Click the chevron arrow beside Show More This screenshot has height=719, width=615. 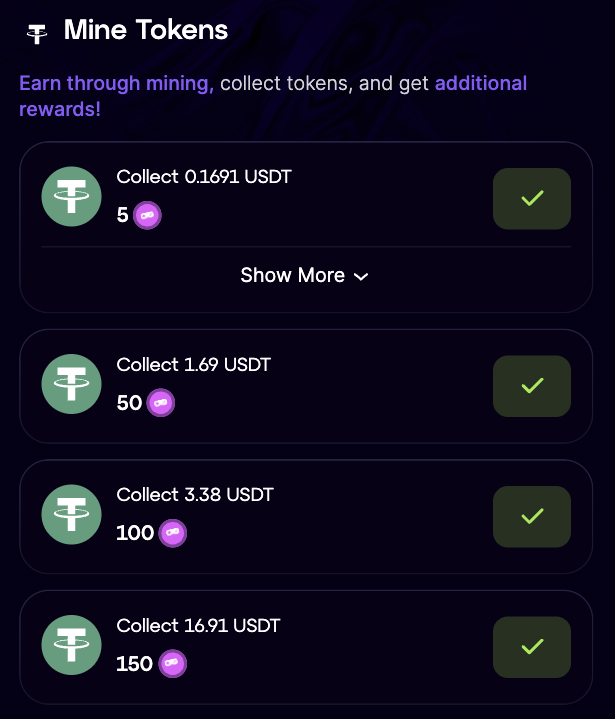point(361,277)
